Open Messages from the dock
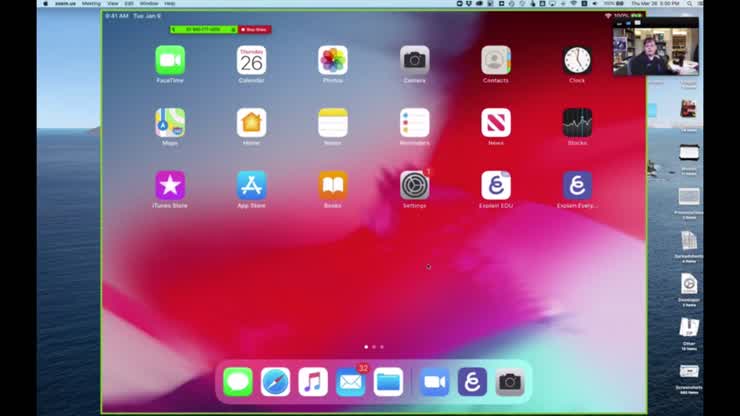 pyautogui.click(x=238, y=382)
